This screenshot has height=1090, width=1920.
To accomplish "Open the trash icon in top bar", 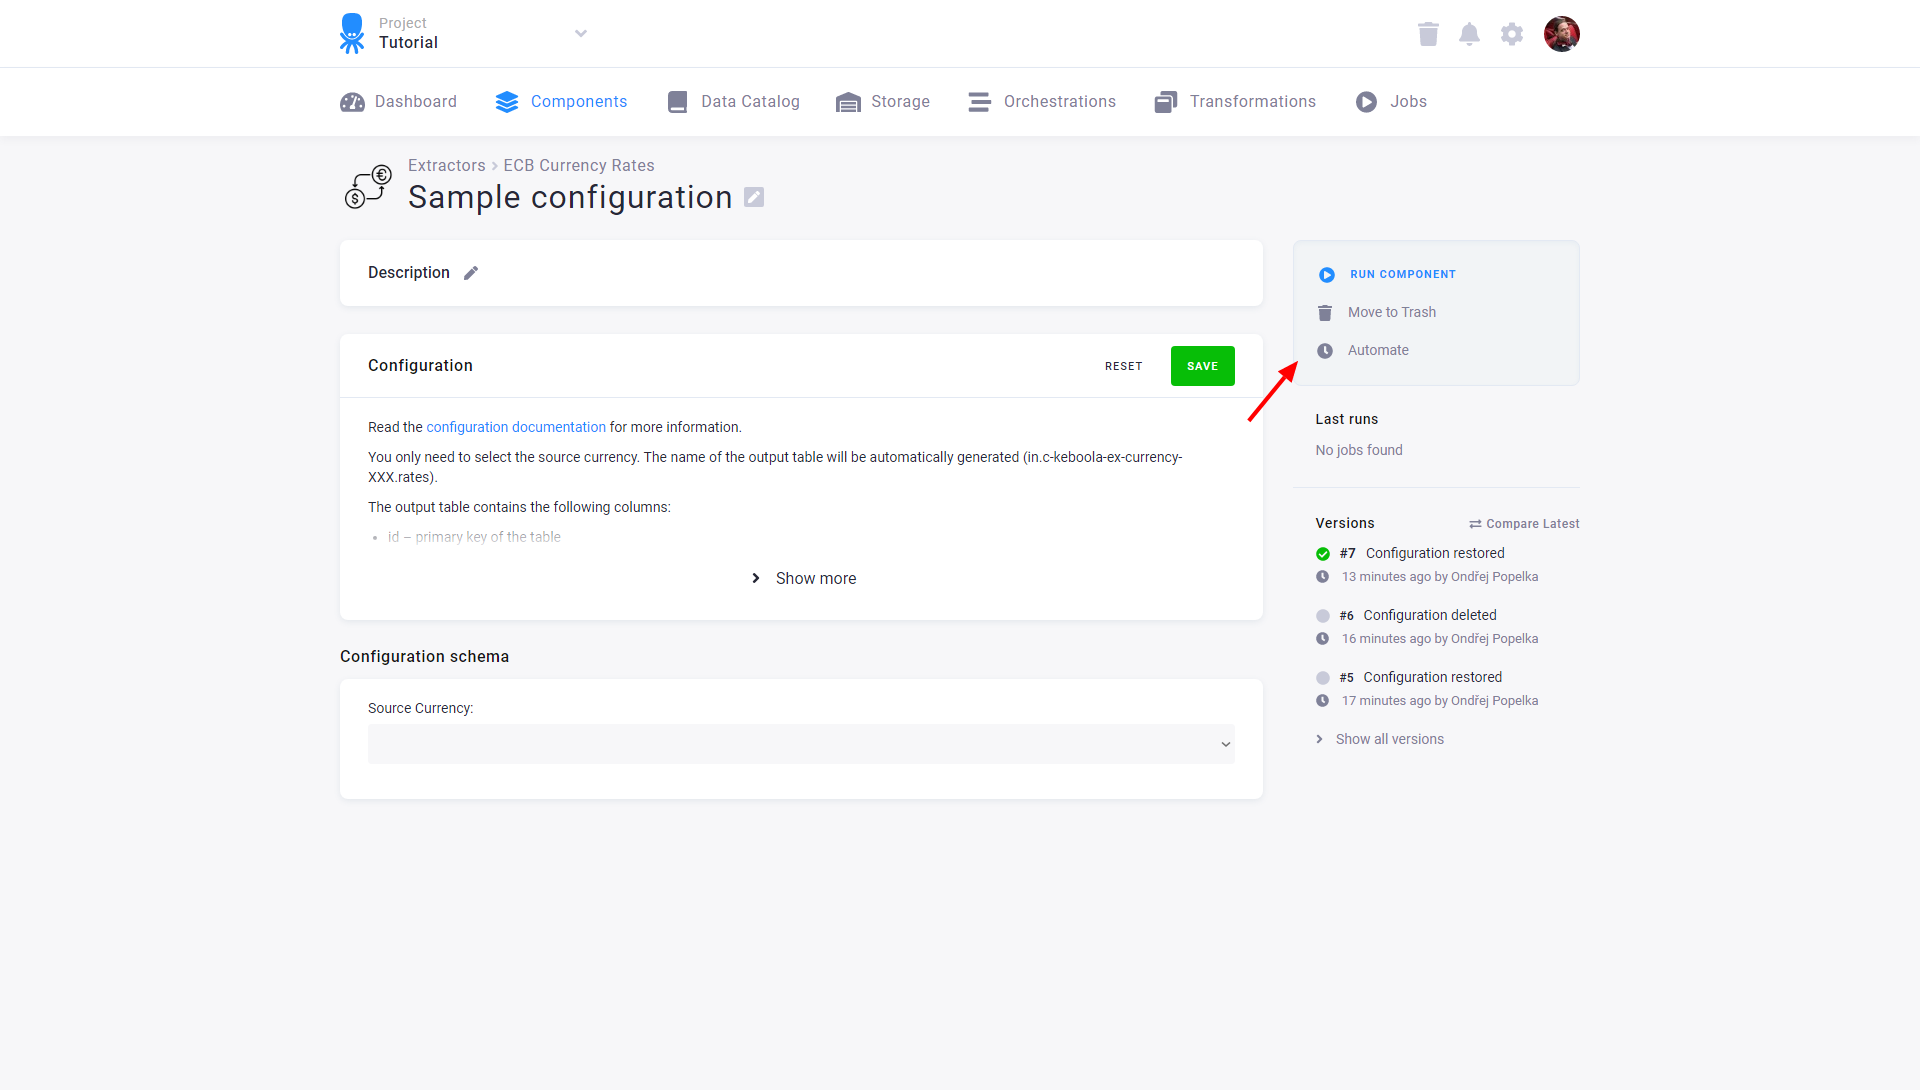I will 1428,33.
